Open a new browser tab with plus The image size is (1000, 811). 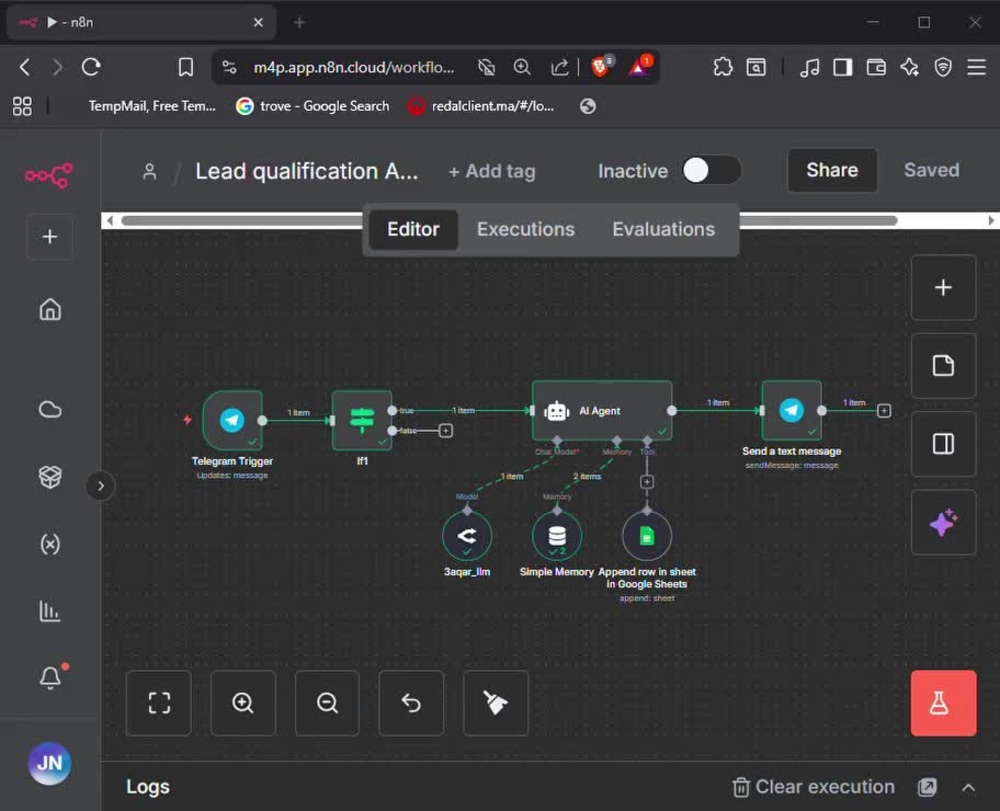click(x=299, y=23)
